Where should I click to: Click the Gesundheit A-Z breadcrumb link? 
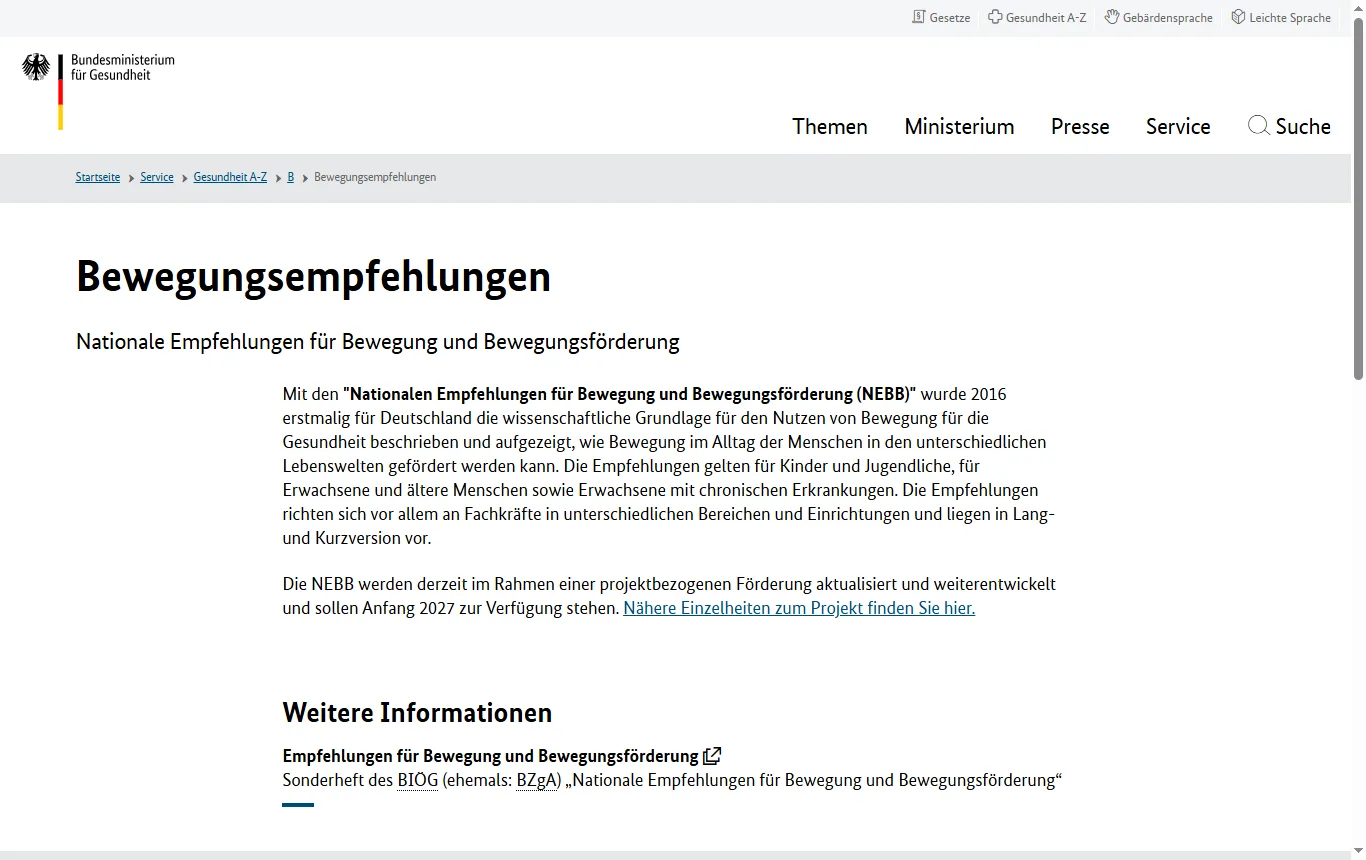(230, 177)
